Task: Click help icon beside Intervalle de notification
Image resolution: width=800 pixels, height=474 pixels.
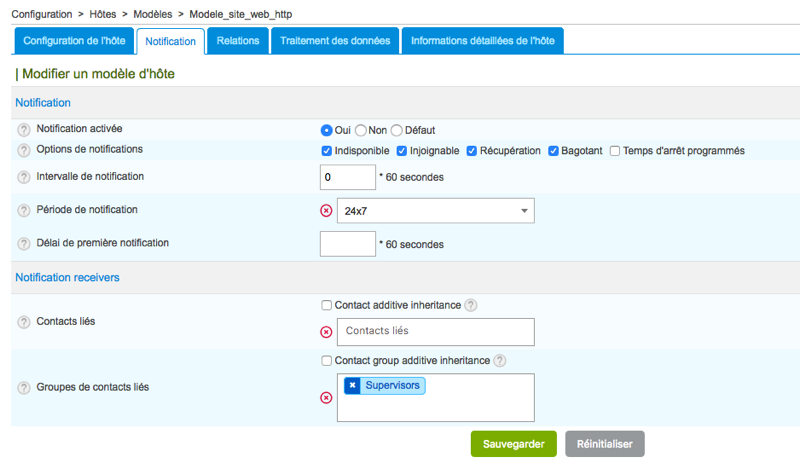Action: [24, 177]
